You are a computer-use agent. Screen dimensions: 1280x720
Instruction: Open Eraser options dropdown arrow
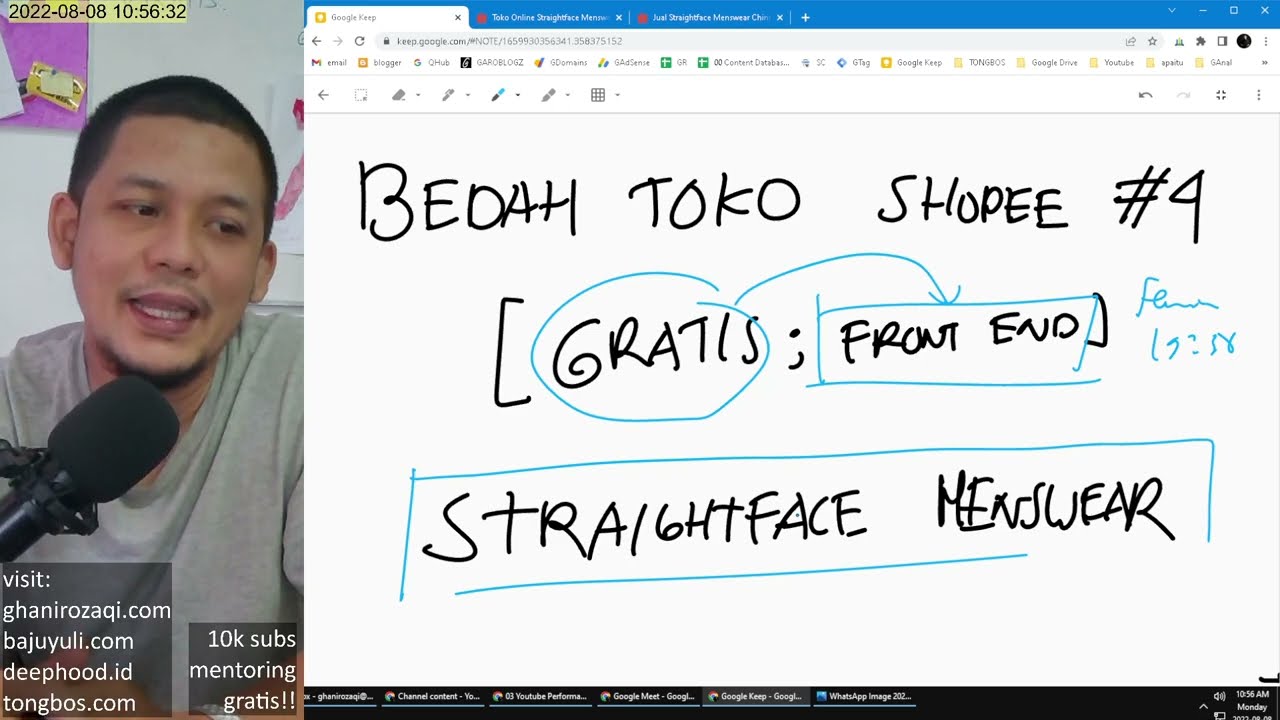[x=418, y=95]
